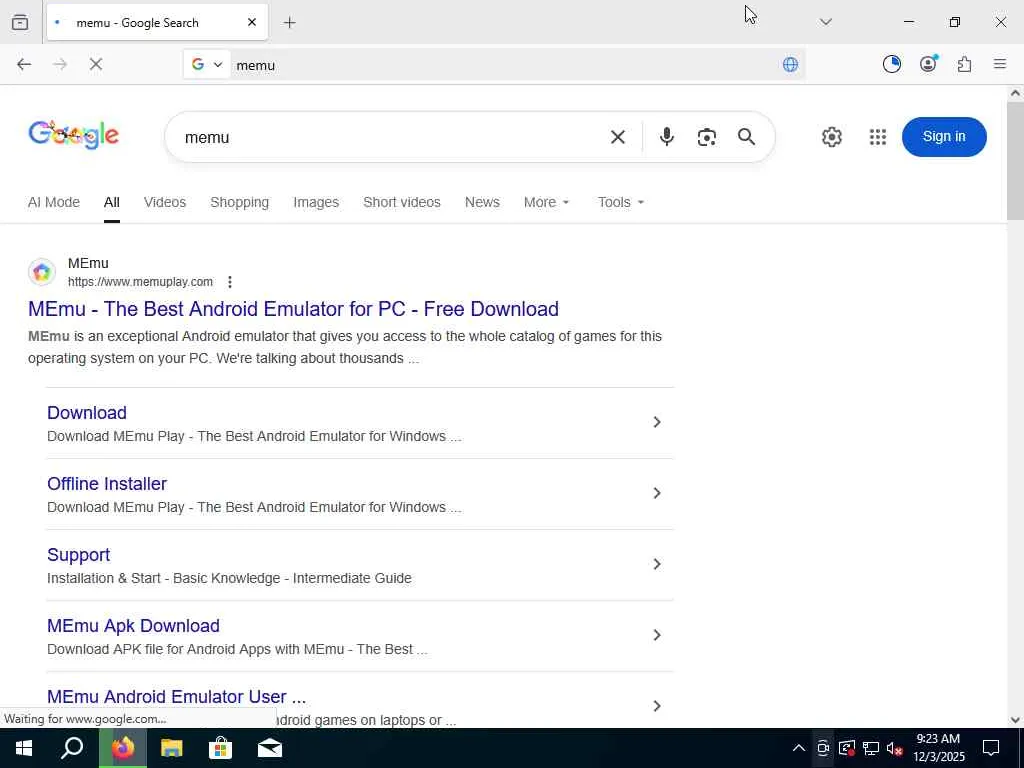
Task: Open the MEmu Apk Download sitelink
Action: [133, 626]
